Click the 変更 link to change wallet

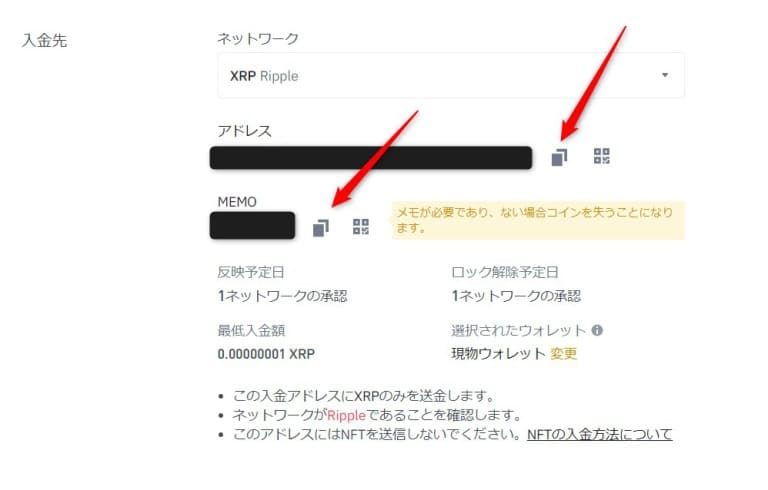563,353
